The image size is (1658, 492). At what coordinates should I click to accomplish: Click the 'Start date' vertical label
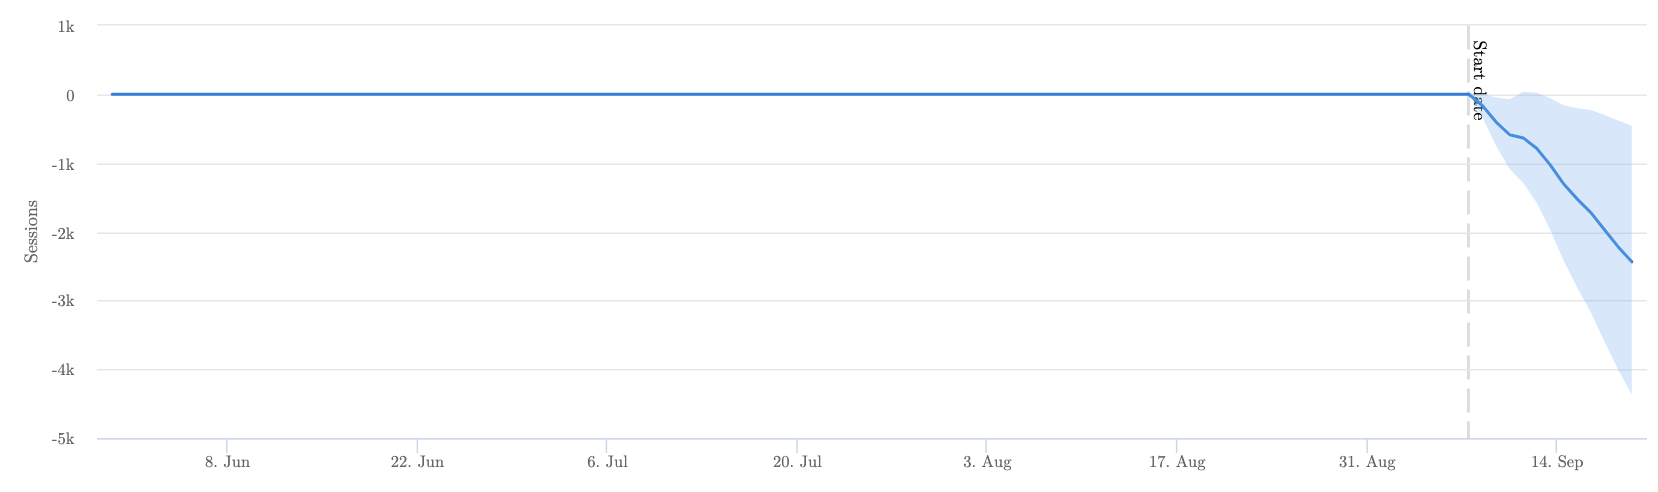coord(1478,80)
